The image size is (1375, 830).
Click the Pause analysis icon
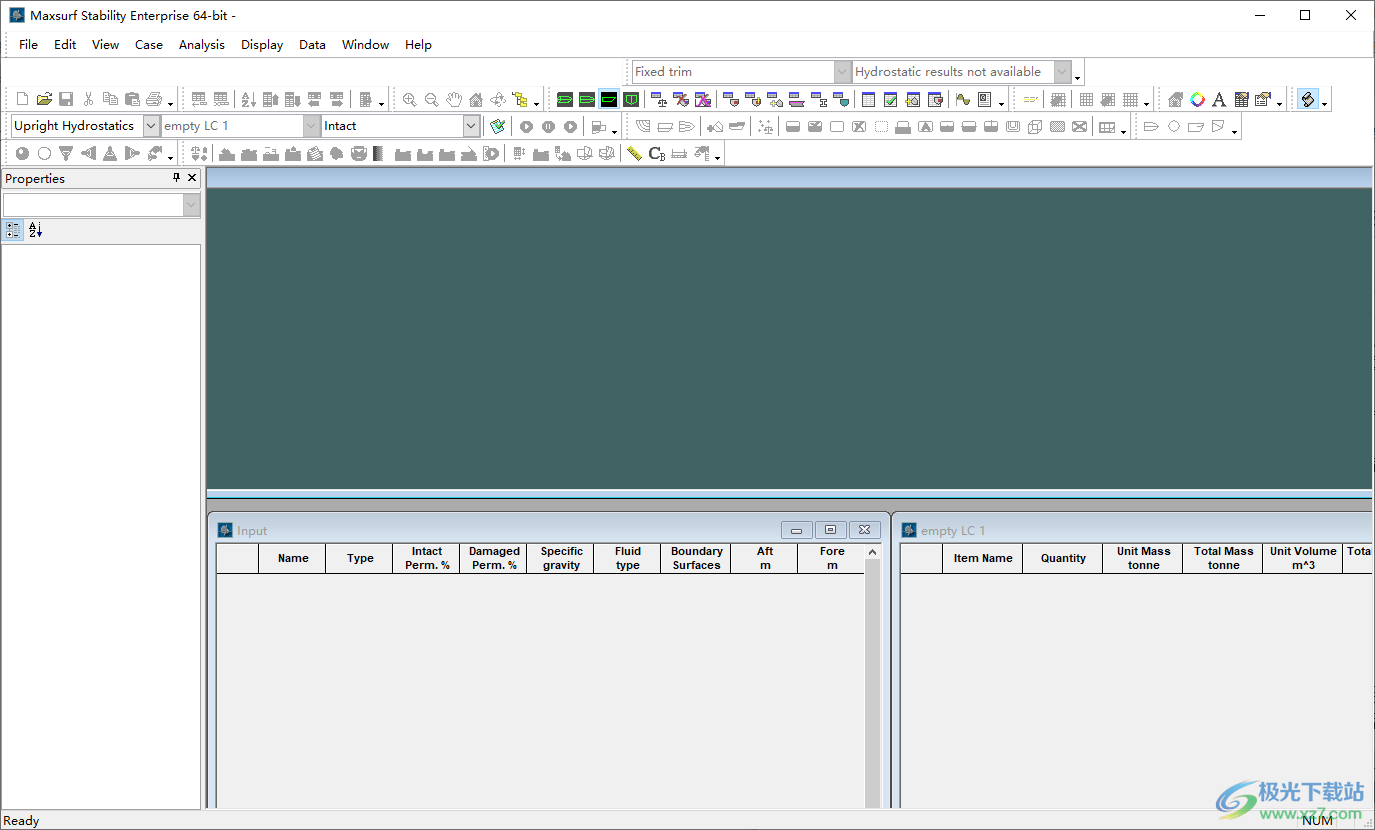(548, 126)
